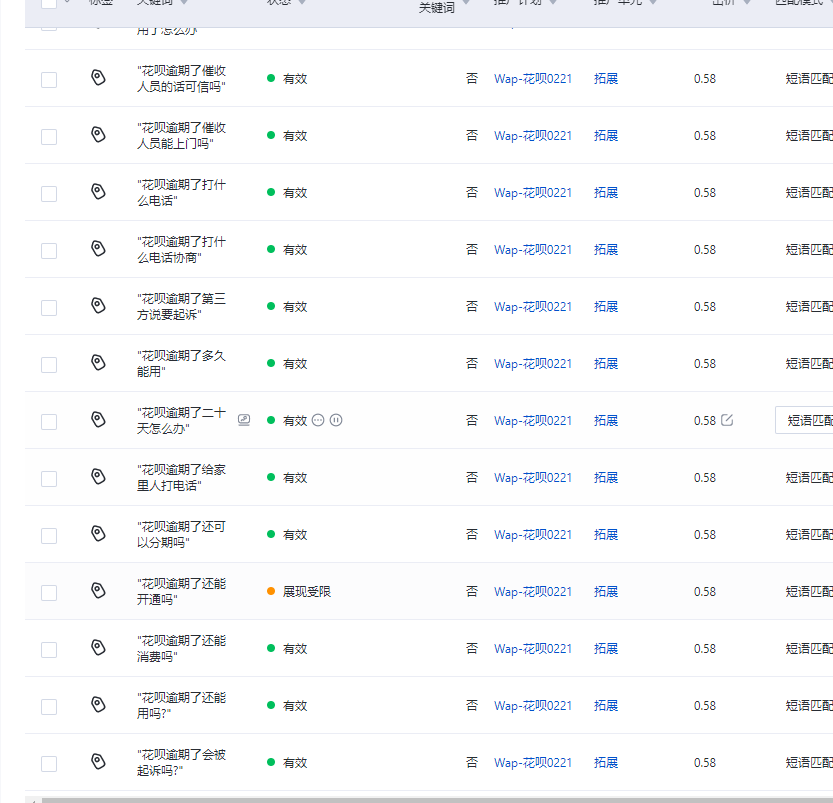Screen dimensions: 833x803
Task: Open 拓展 unit in 还可以分期吗 row
Action: pos(606,535)
